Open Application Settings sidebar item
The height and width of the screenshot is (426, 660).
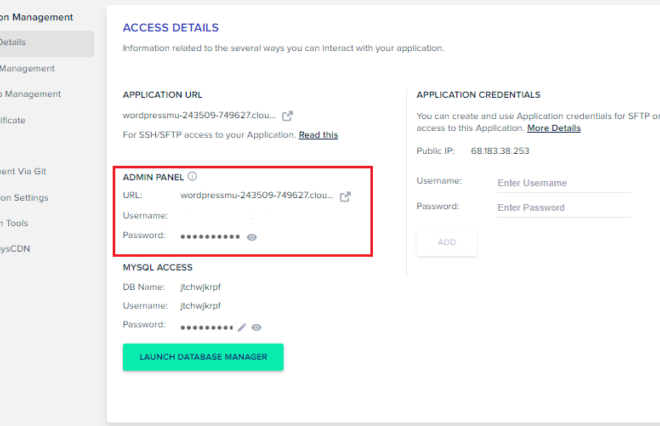click(24, 198)
